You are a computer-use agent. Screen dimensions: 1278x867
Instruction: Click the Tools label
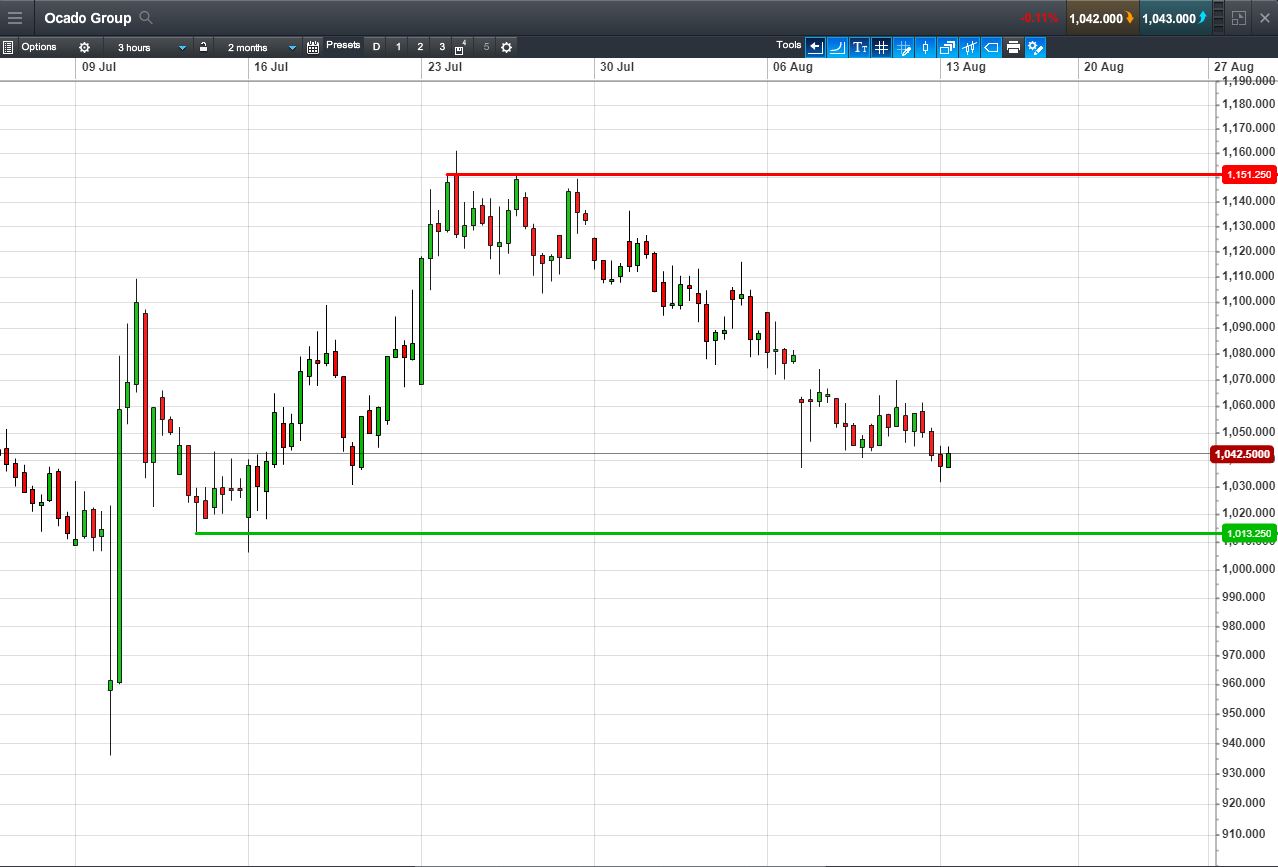pyautogui.click(x=789, y=45)
